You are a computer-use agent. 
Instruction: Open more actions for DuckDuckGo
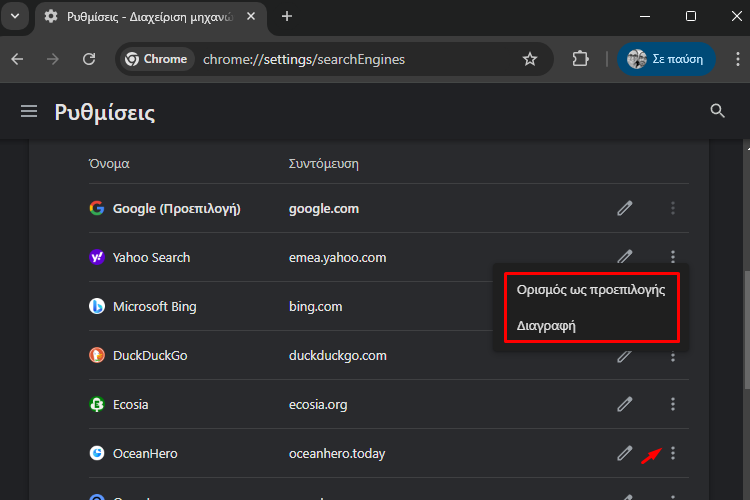click(x=673, y=357)
